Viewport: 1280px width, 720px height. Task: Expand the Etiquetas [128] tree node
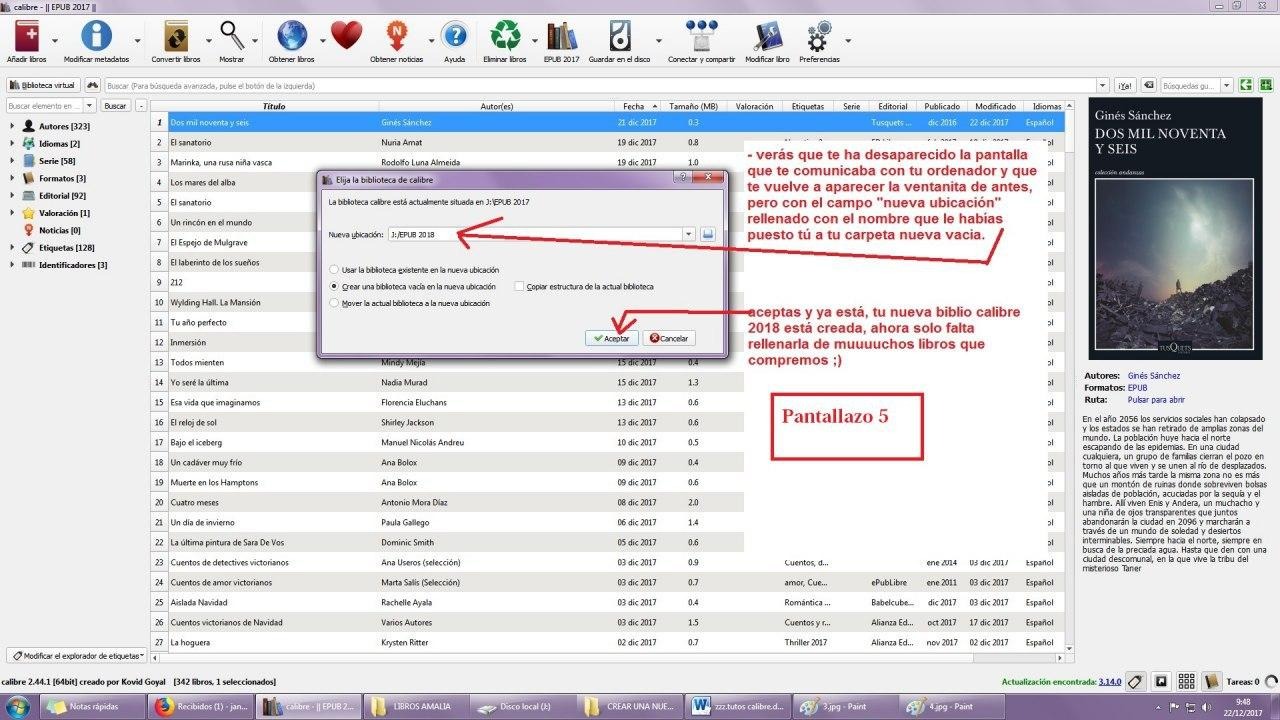tap(12, 248)
